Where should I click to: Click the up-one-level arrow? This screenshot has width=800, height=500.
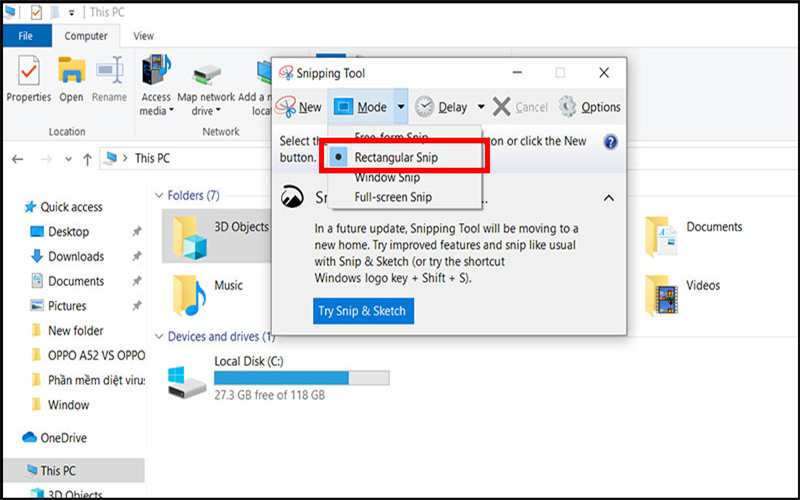tap(87, 159)
